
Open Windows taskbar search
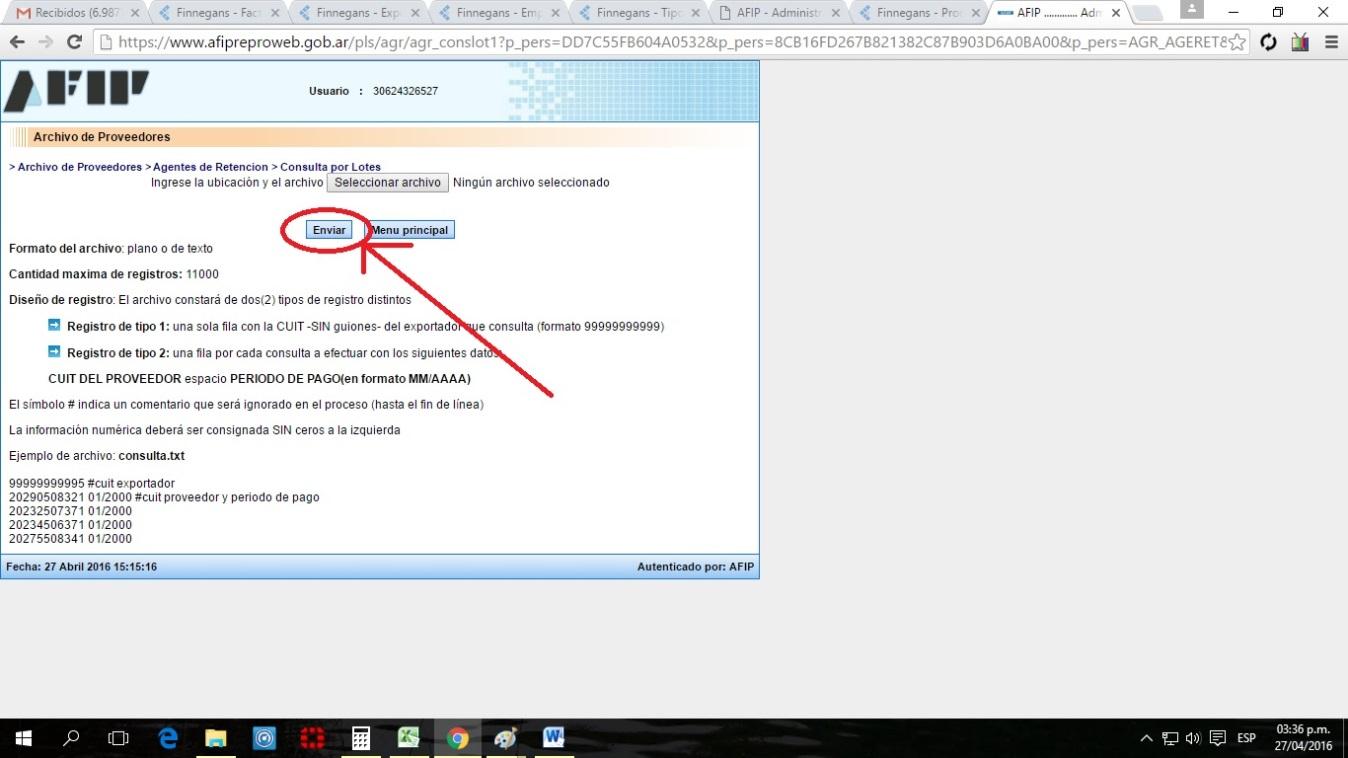click(x=71, y=738)
